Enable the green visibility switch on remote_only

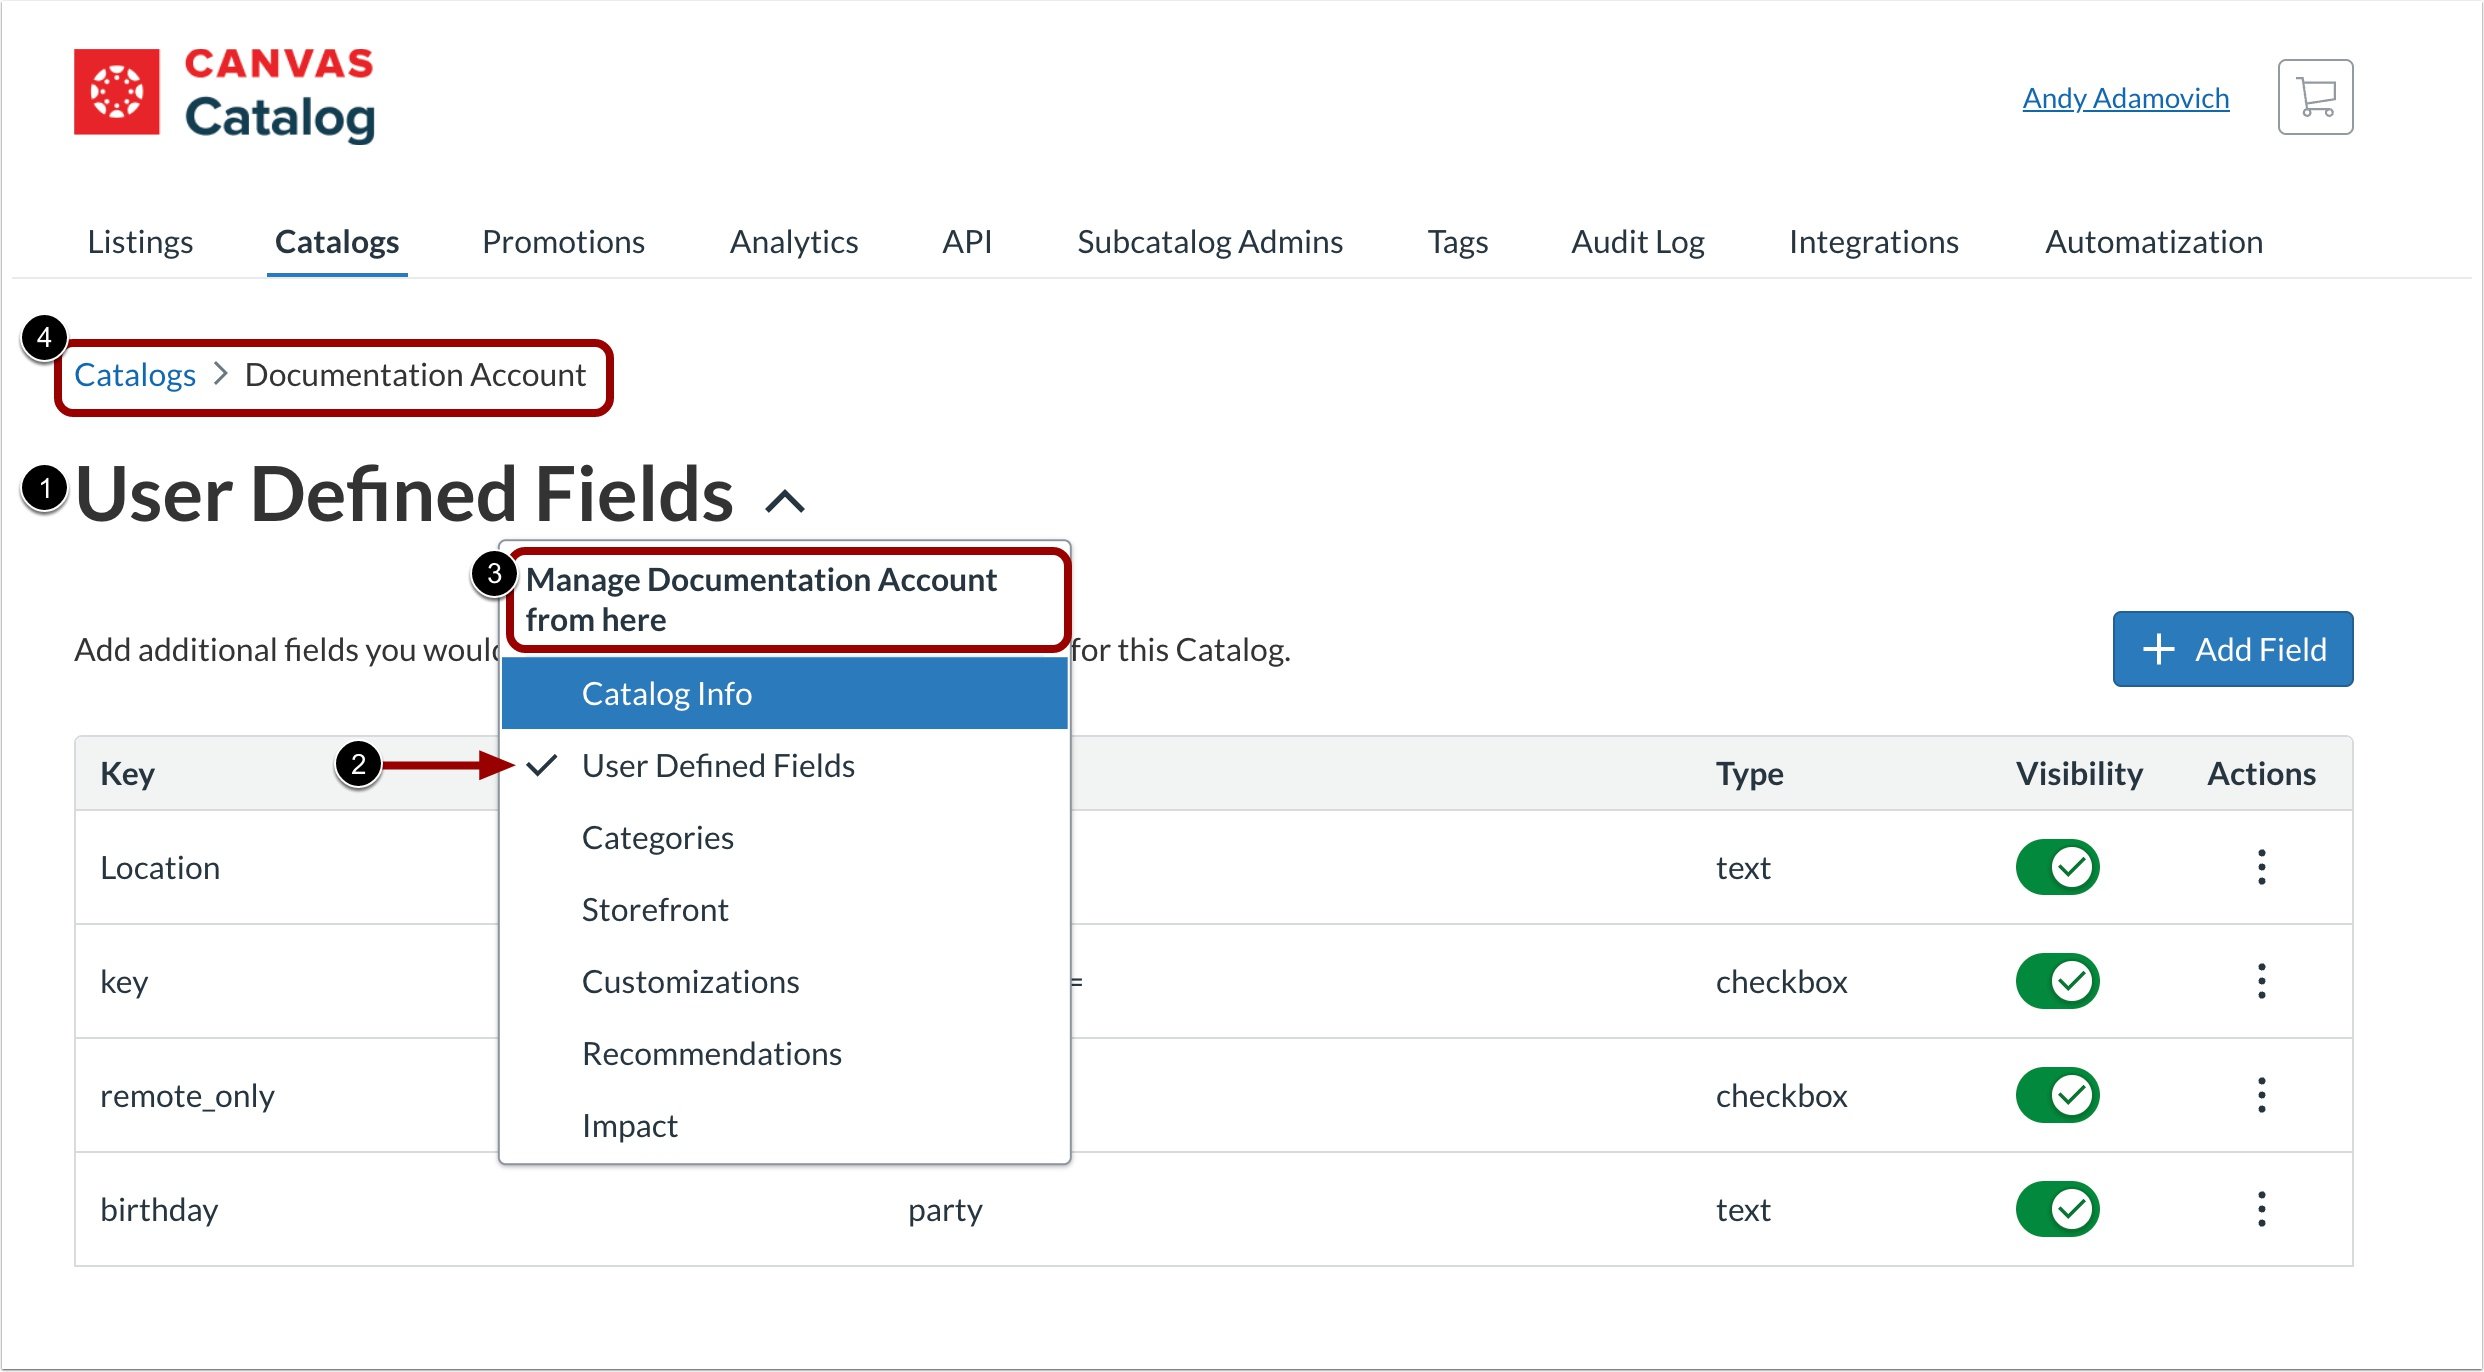click(x=2056, y=1095)
